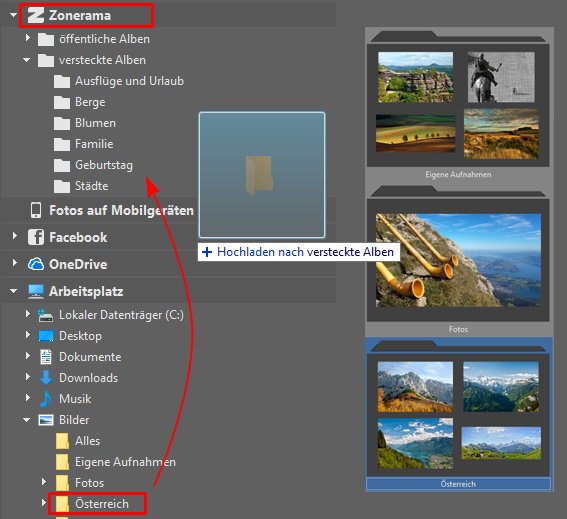
Task: Click the Downloads blue arrow icon
Action: pyautogui.click(x=46, y=378)
